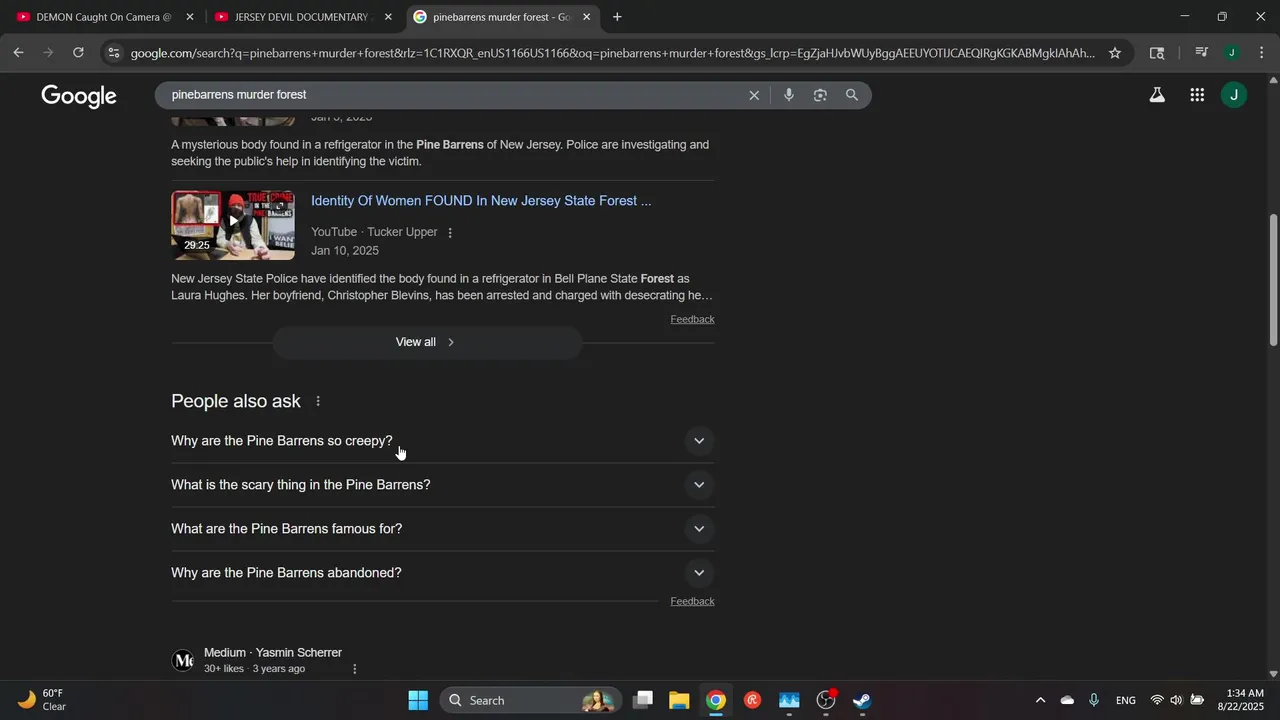Go back to the previous page
The height and width of the screenshot is (720, 1280).
[18, 53]
